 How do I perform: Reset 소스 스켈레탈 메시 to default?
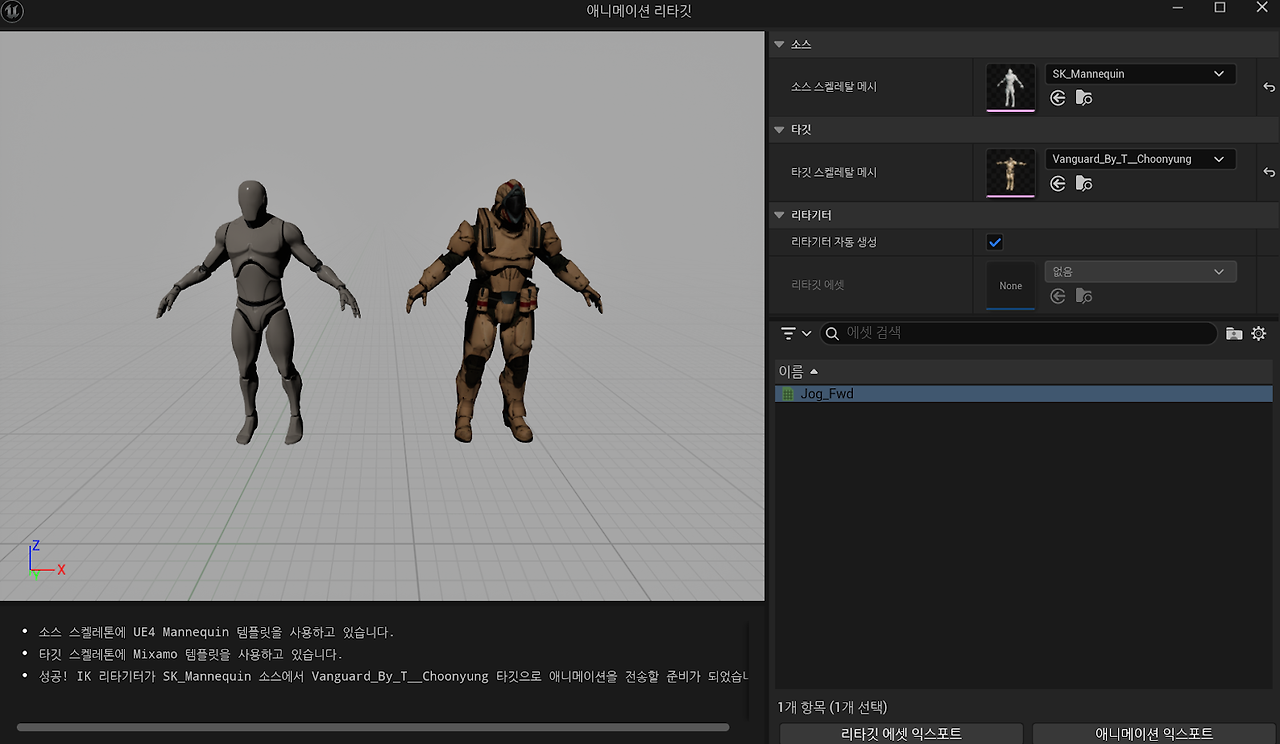(1269, 87)
